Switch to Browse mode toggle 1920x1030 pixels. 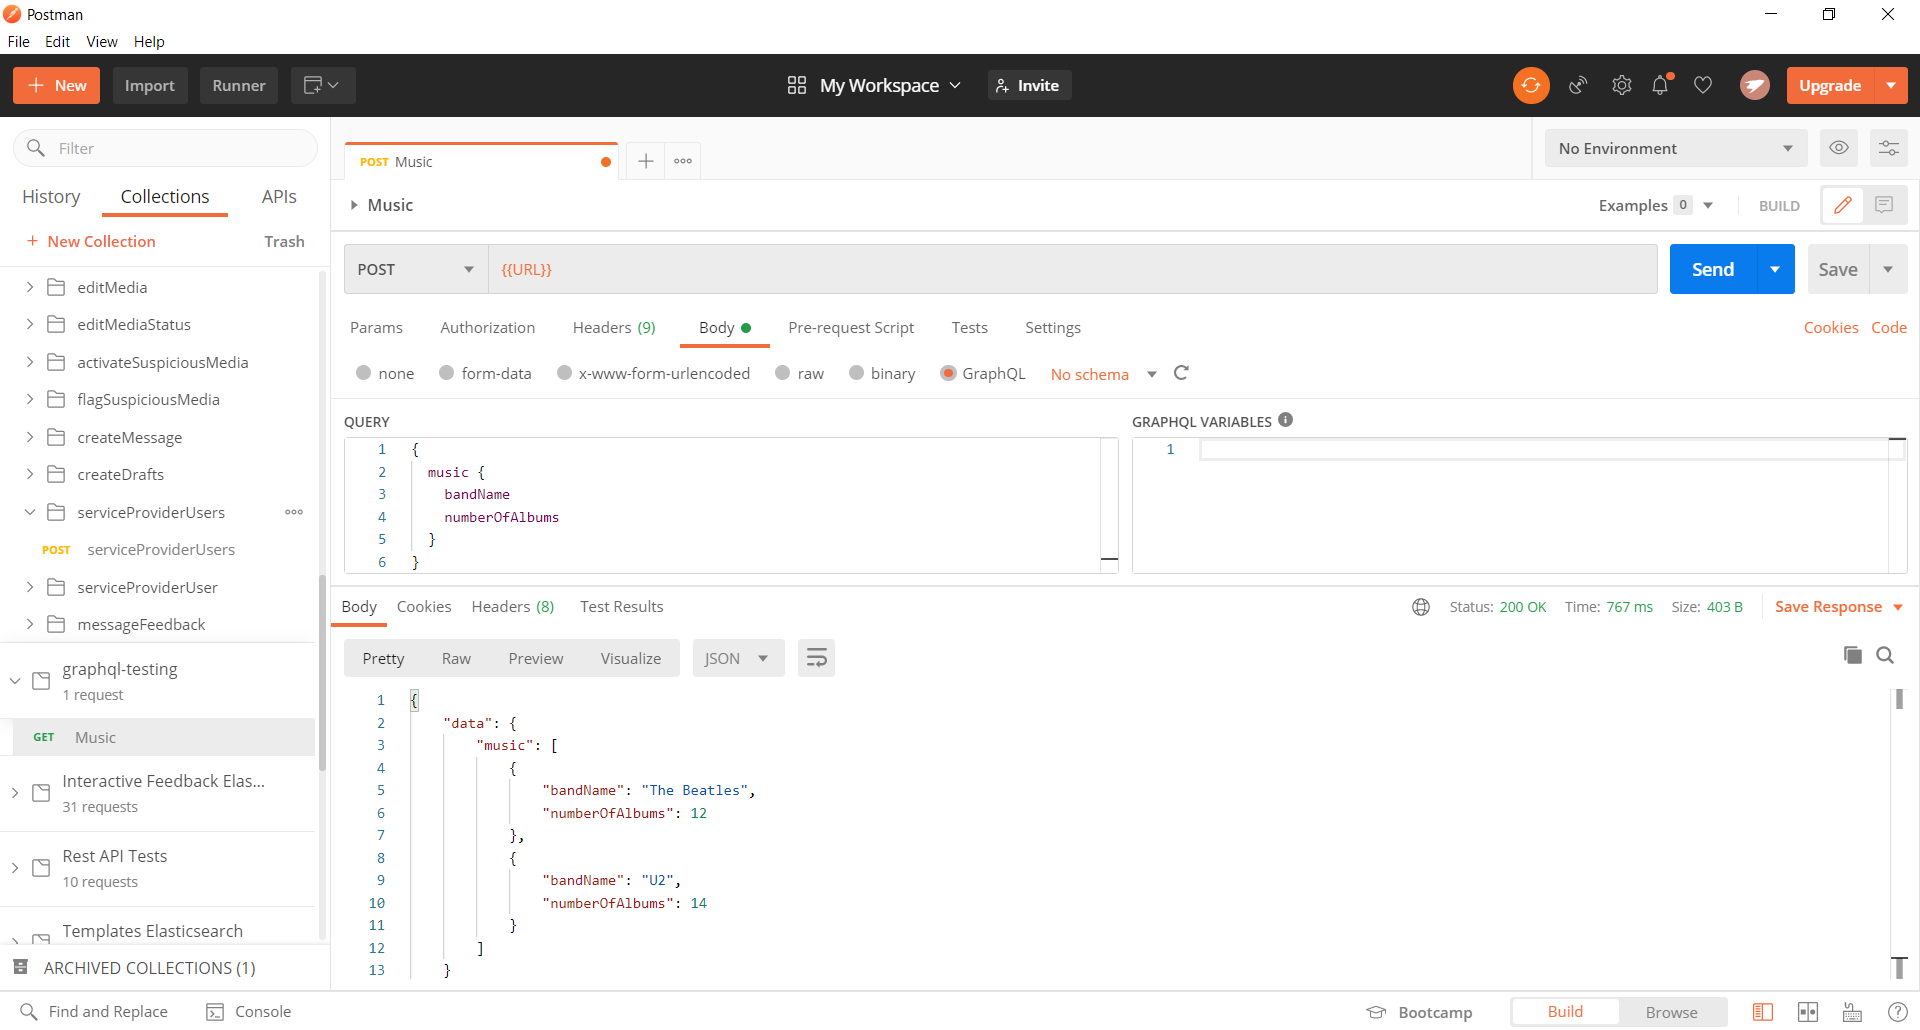click(1672, 1012)
